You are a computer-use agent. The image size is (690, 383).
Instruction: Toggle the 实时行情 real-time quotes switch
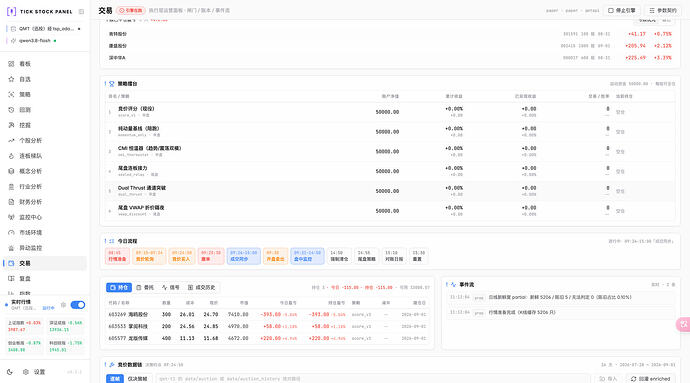click(77, 305)
